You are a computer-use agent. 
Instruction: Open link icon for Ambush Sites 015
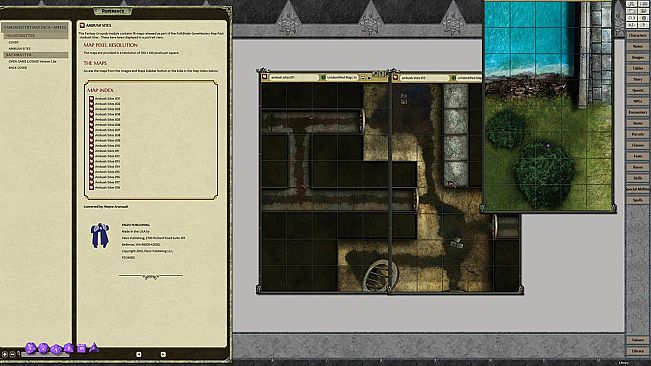(91, 172)
